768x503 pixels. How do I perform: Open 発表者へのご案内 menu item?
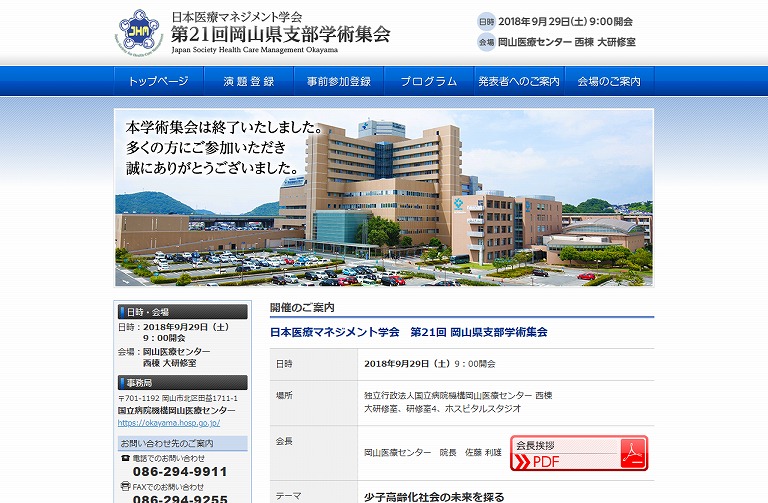pyautogui.click(x=519, y=81)
